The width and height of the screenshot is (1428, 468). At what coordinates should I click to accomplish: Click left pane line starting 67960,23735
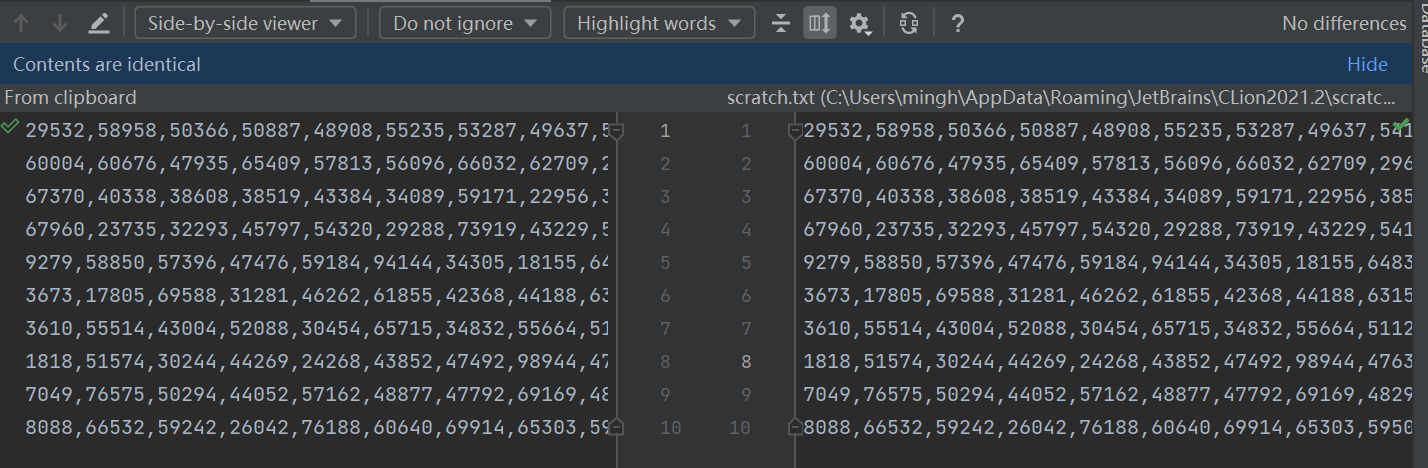pyautogui.click(x=317, y=230)
